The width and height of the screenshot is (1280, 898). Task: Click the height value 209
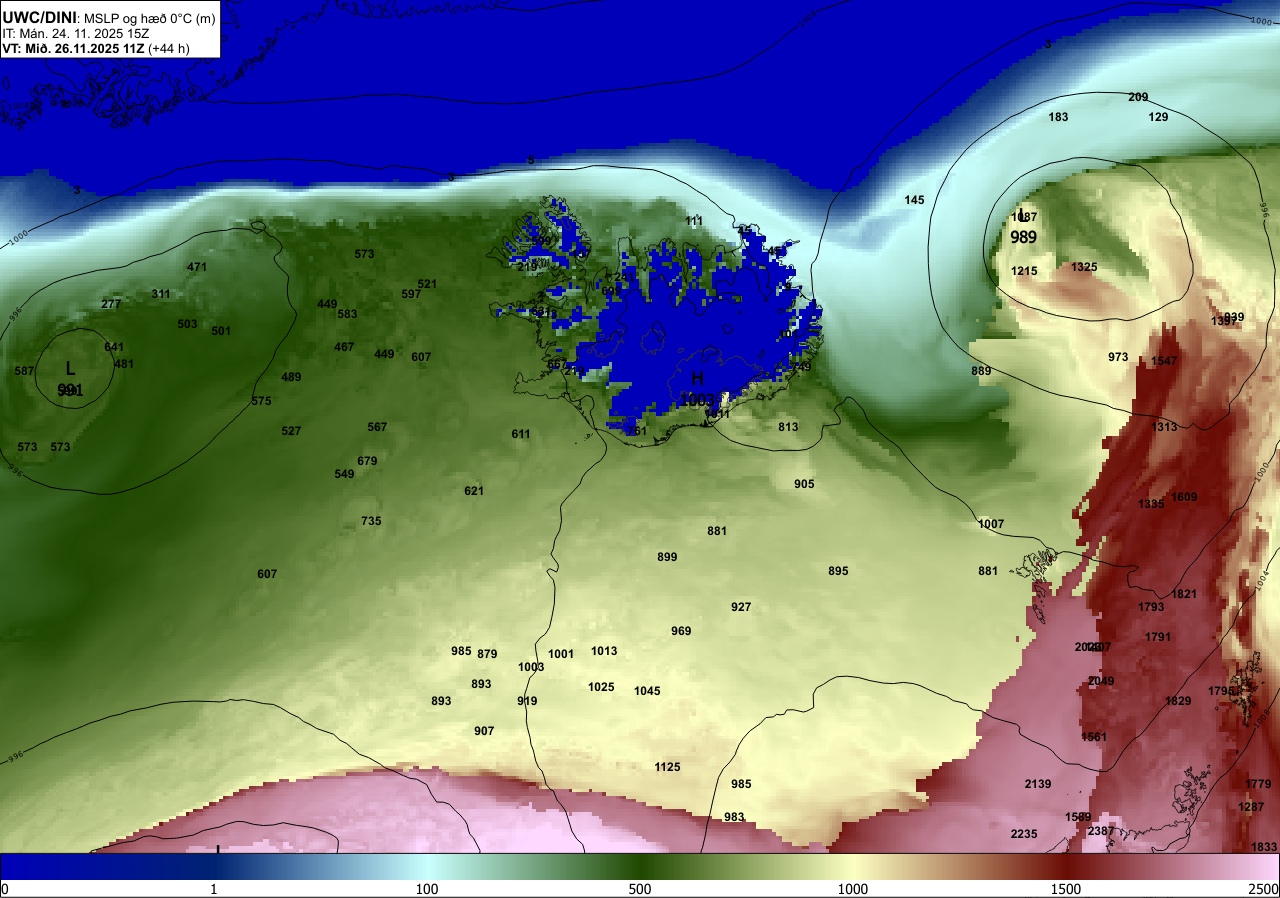pyautogui.click(x=1138, y=97)
